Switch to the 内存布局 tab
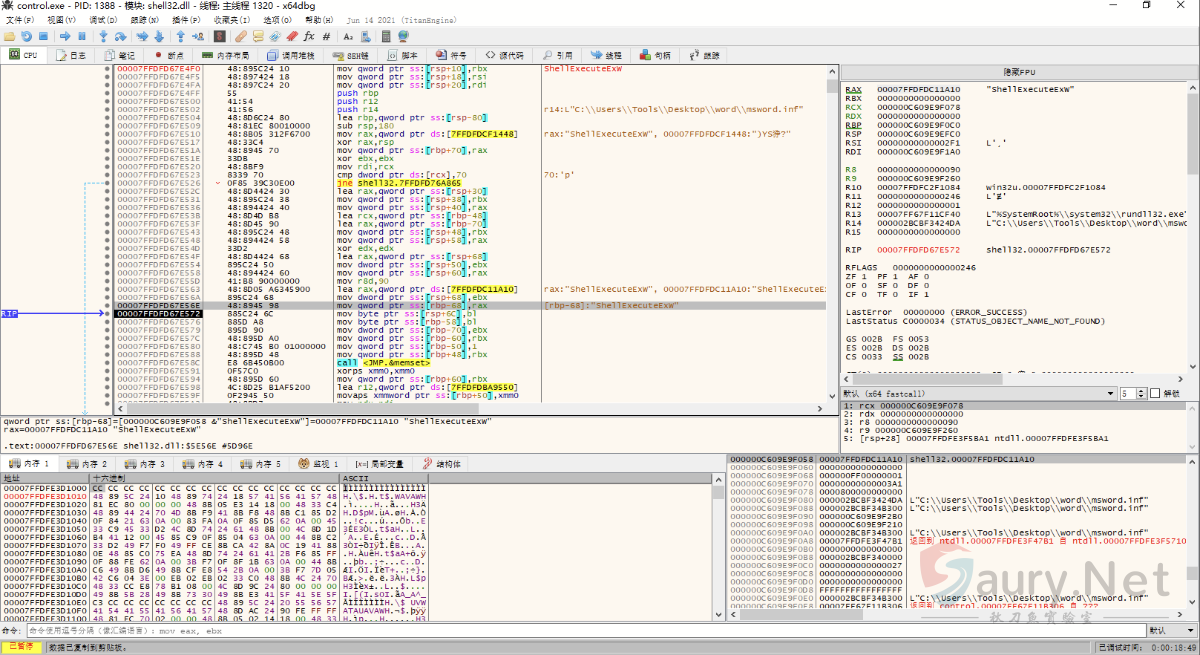 (x=226, y=55)
